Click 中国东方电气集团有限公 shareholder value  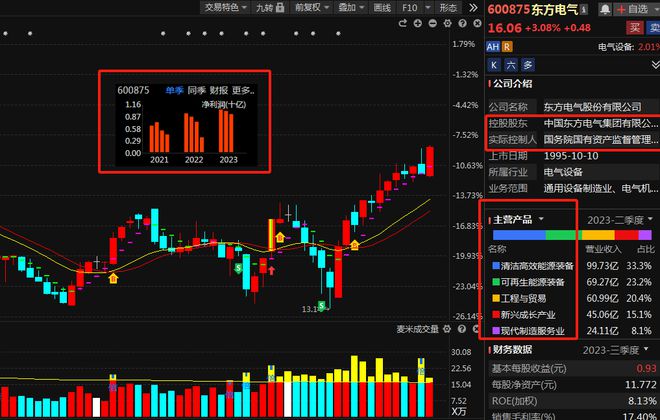pos(601,123)
